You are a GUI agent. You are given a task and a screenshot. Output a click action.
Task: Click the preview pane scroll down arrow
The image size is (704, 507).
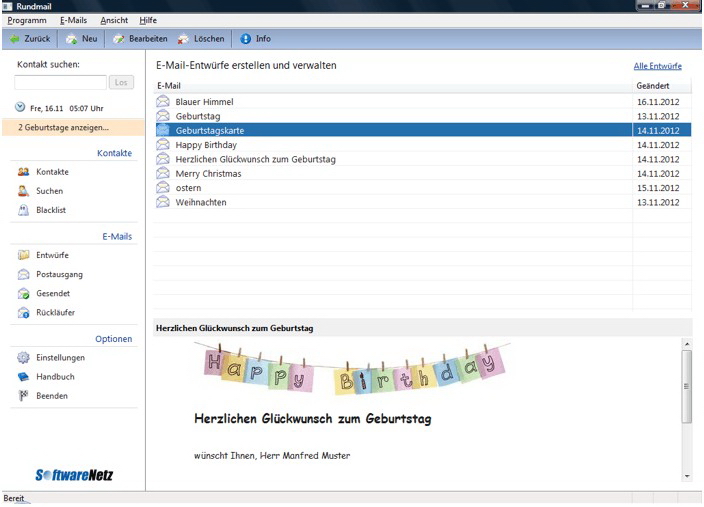687,475
